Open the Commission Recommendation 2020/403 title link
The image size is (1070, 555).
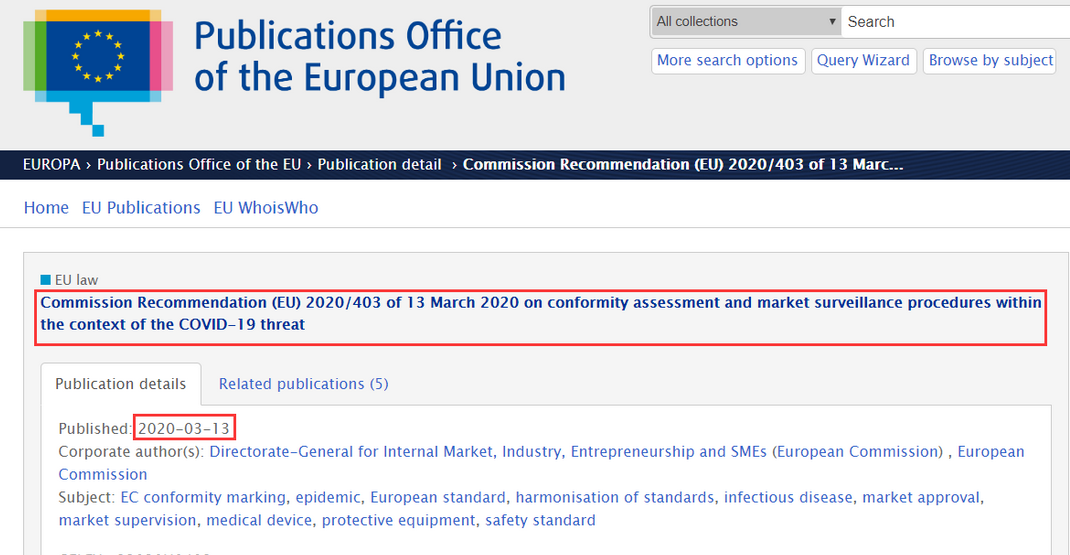point(540,313)
